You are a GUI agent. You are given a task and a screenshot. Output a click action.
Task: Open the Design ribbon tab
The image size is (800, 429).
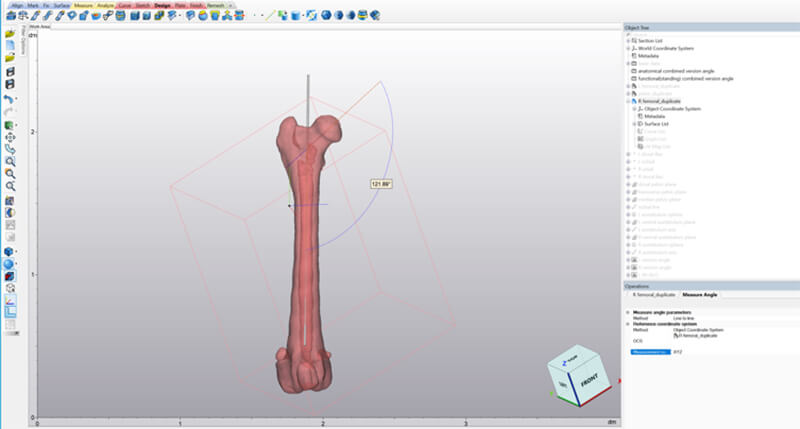(x=163, y=5)
